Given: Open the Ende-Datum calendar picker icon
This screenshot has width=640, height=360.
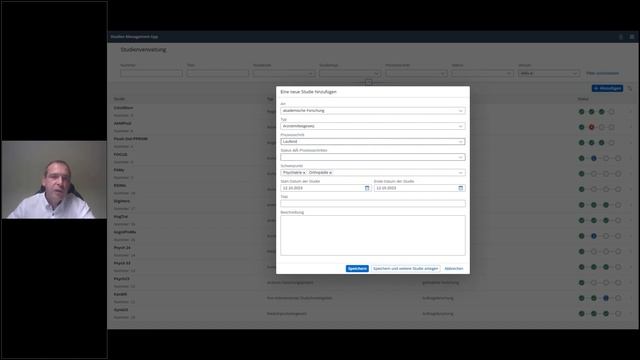Looking at the screenshot, I should click(x=460, y=188).
